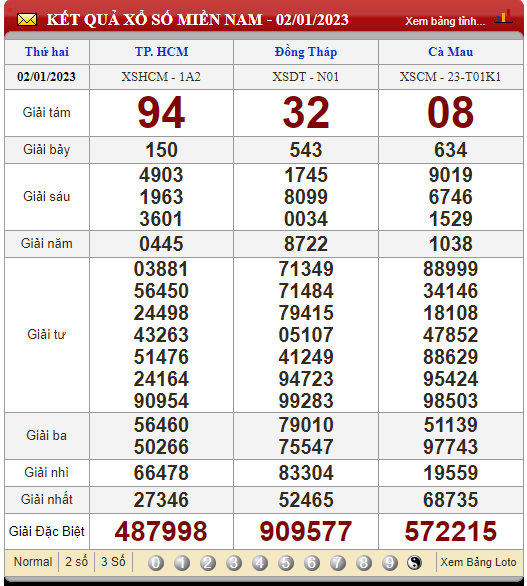The height and width of the screenshot is (586, 527).
Task: Select giải nhì number 66478
Action: (161, 473)
